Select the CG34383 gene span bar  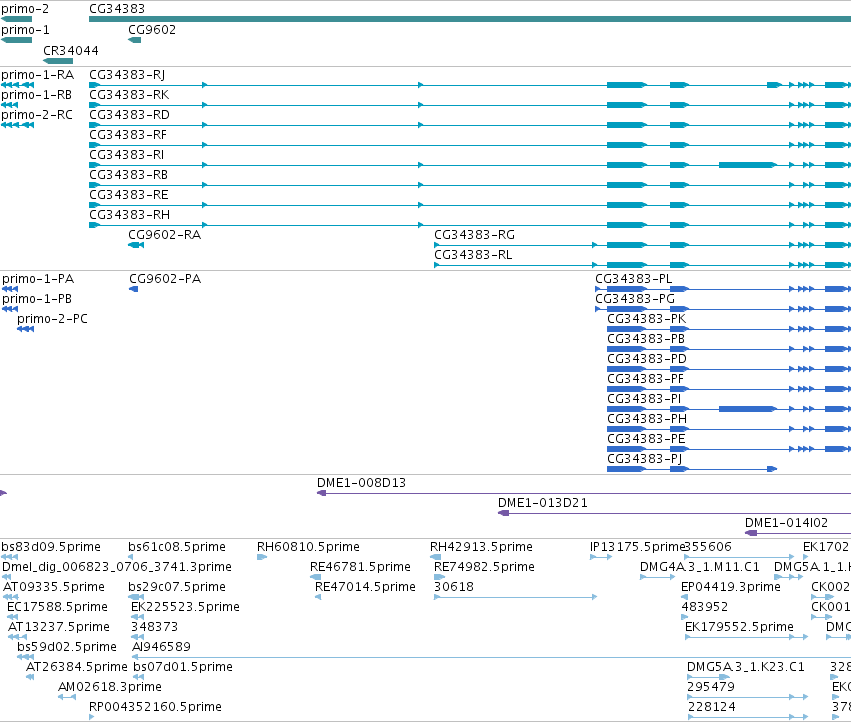tap(470, 19)
